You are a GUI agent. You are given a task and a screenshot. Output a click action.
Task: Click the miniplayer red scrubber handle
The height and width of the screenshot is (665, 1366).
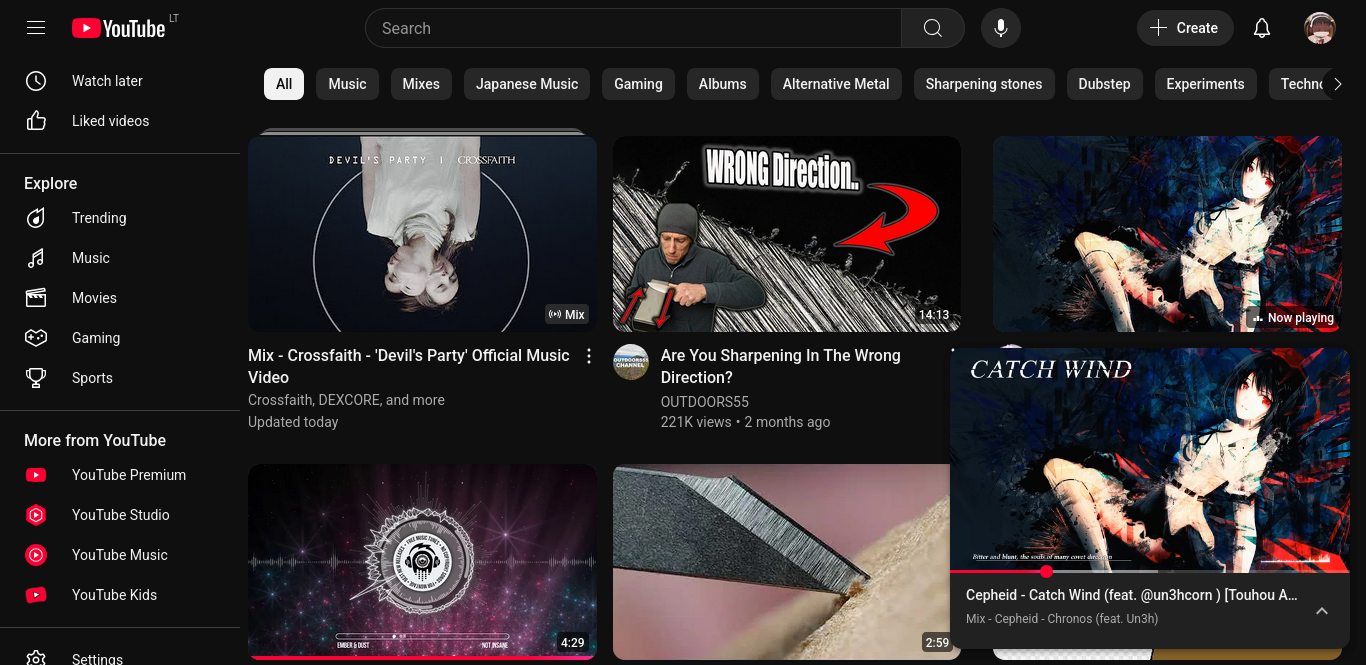pyautogui.click(x=1046, y=572)
